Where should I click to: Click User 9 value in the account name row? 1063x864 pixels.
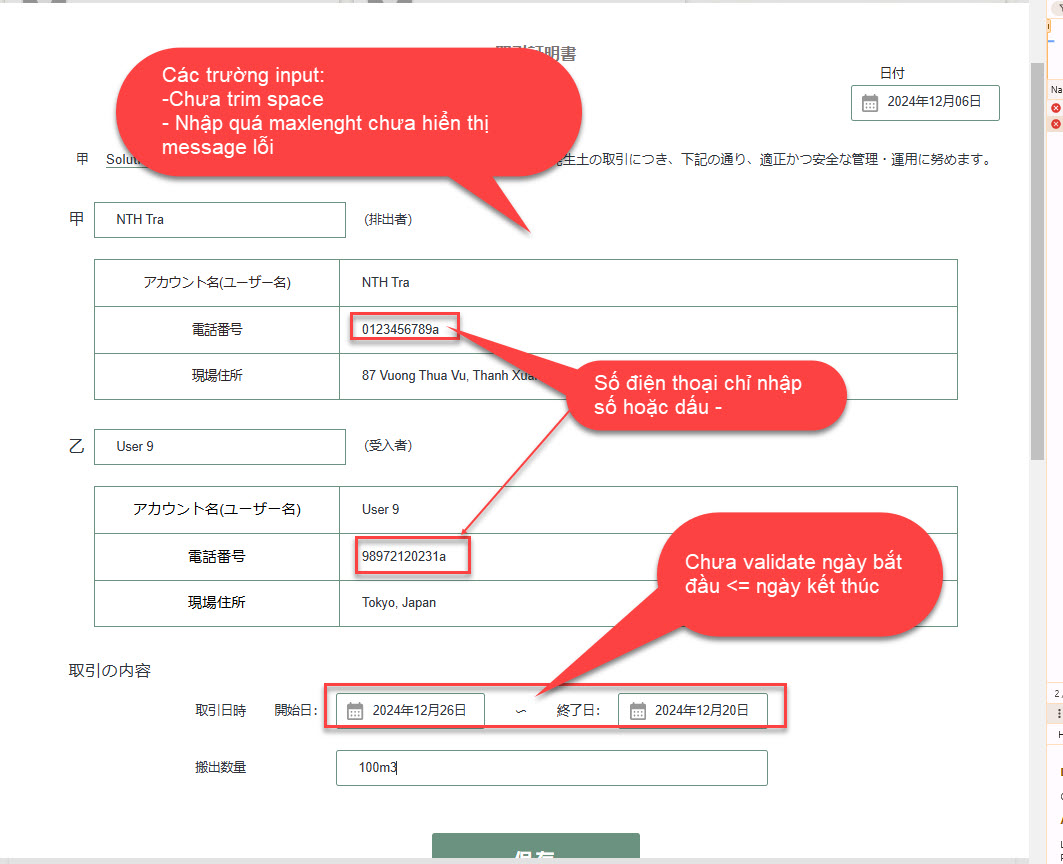coord(380,509)
